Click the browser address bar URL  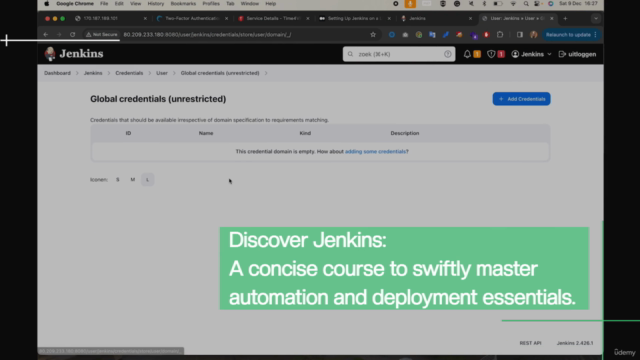tap(207, 35)
